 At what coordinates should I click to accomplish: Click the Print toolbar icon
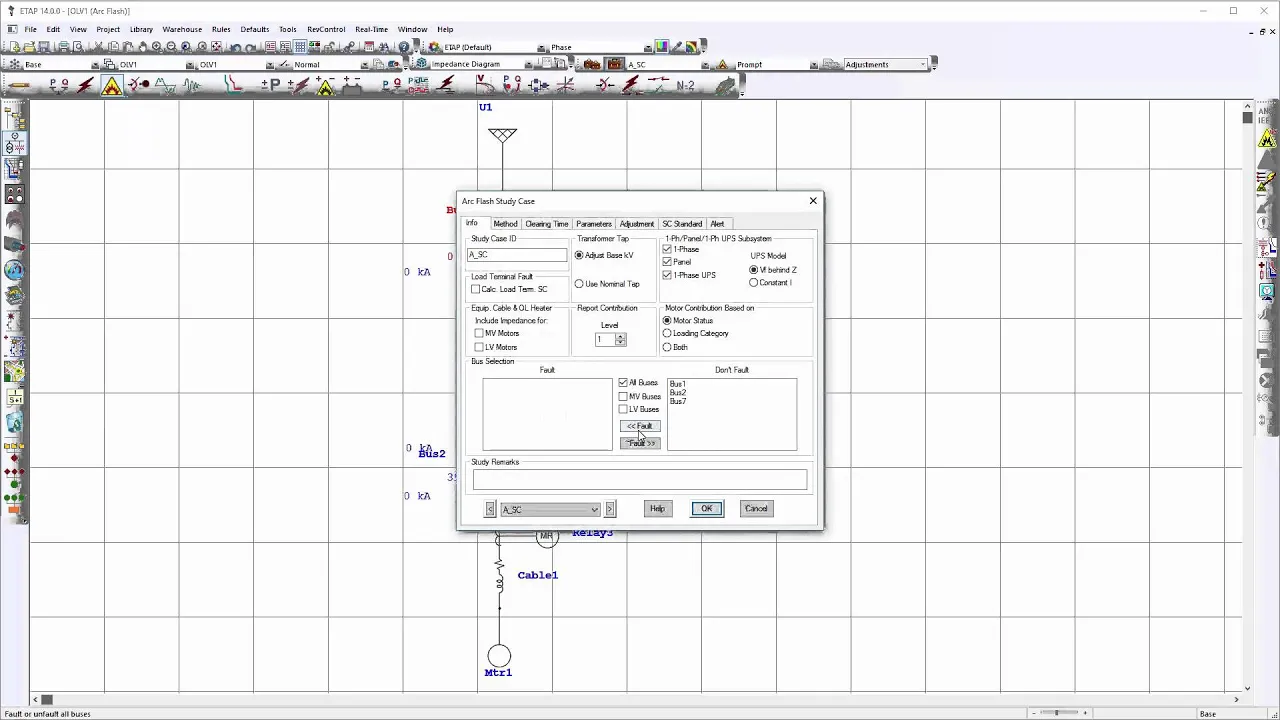[63, 47]
